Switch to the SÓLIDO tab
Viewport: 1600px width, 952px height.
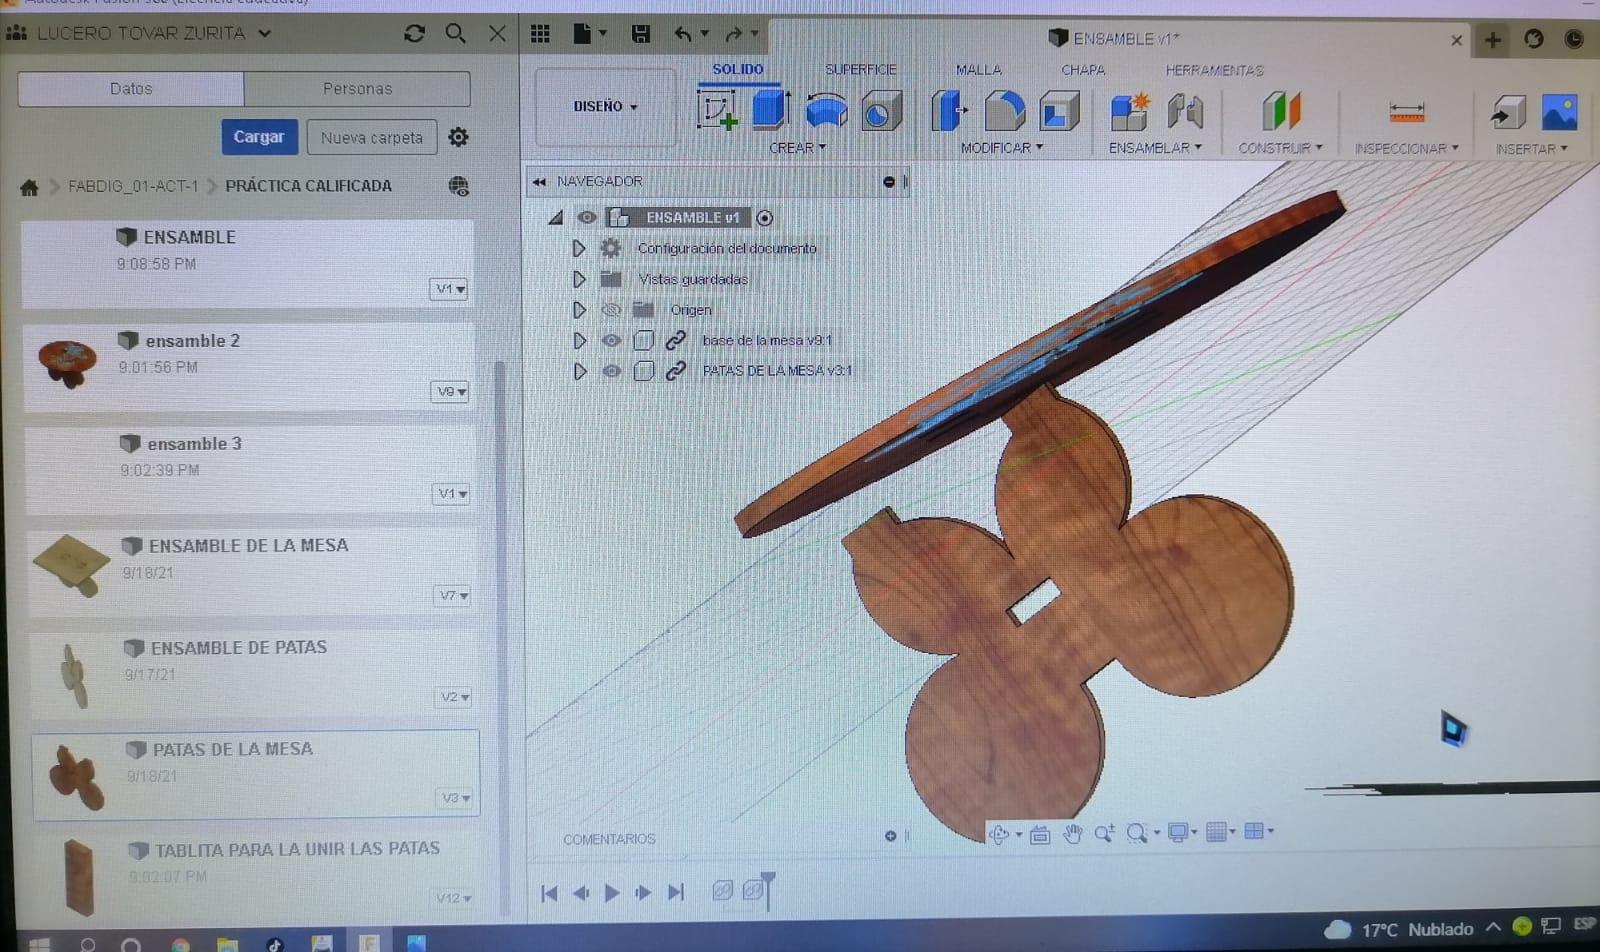[x=737, y=69]
